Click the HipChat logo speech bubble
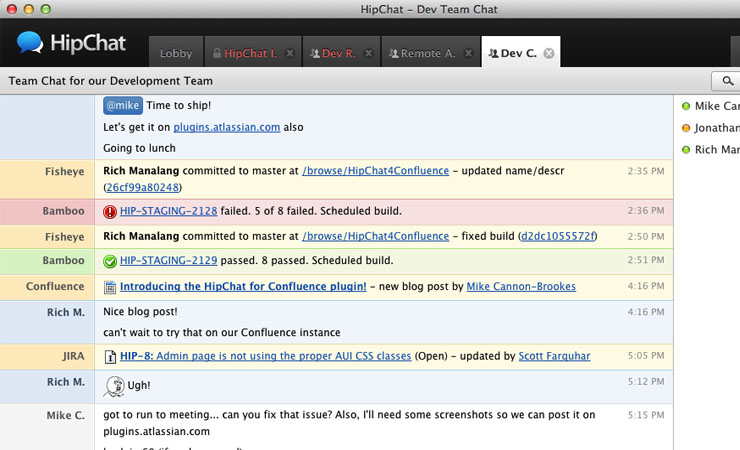 pos(31,42)
